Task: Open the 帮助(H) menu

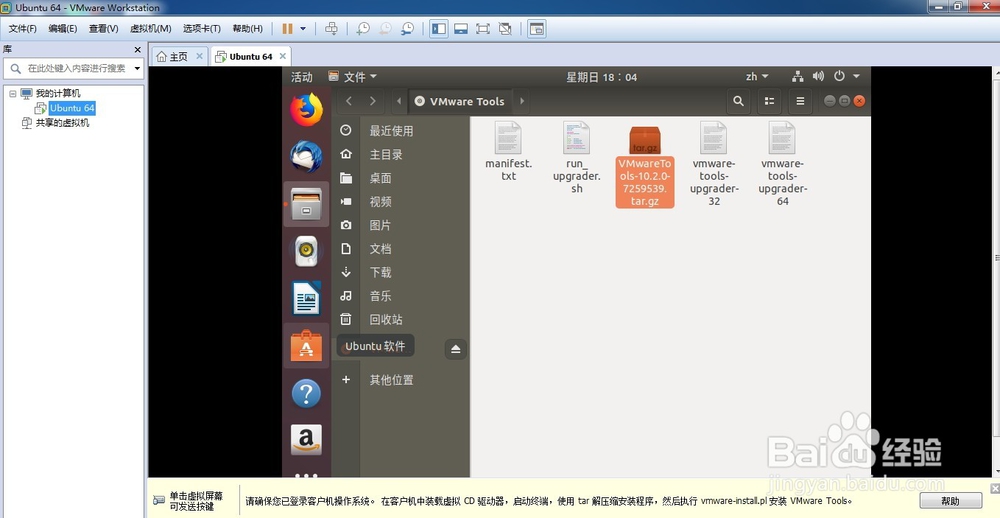Action: click(x=247, y=29)
